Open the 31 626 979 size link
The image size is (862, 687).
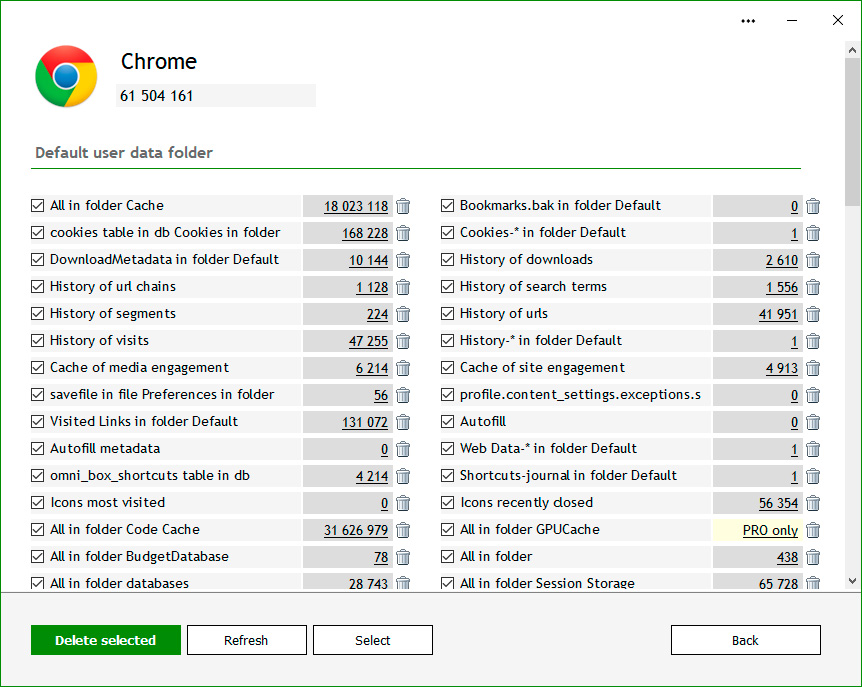click(x=355, y=530)
